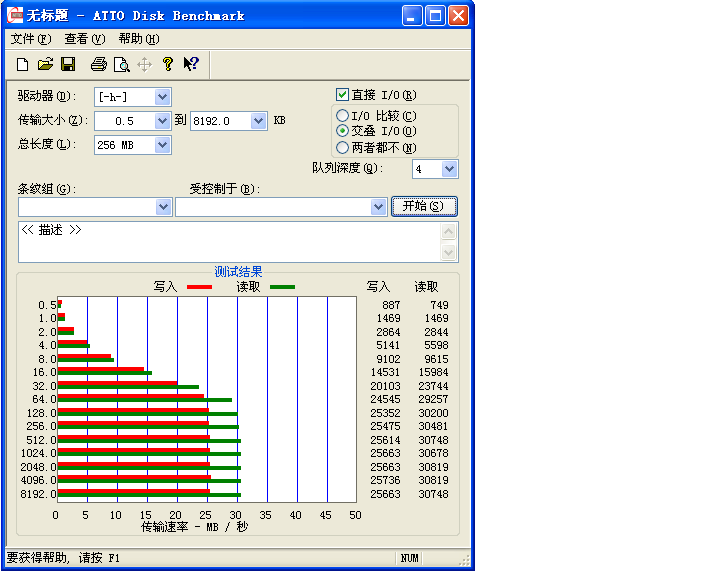The height and width of the screenshot is (575, 720).
Task: Click the New document toolbar icon
Action: [23, 65]
